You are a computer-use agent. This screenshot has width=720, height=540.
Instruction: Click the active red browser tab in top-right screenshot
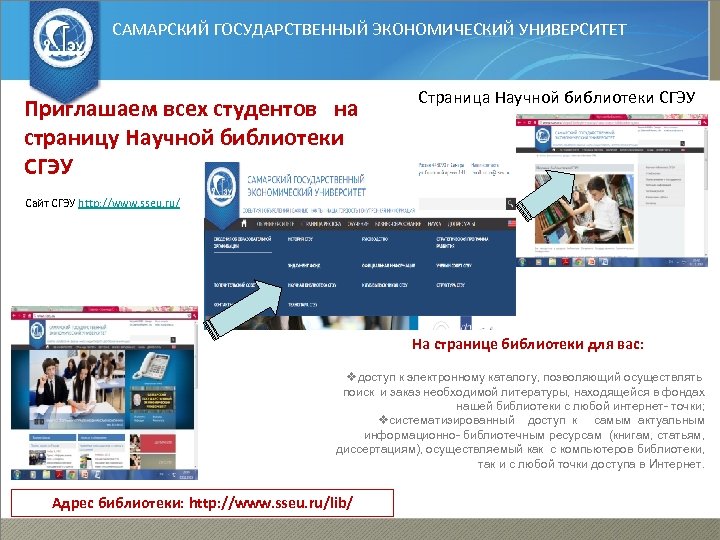coord(608,117)
